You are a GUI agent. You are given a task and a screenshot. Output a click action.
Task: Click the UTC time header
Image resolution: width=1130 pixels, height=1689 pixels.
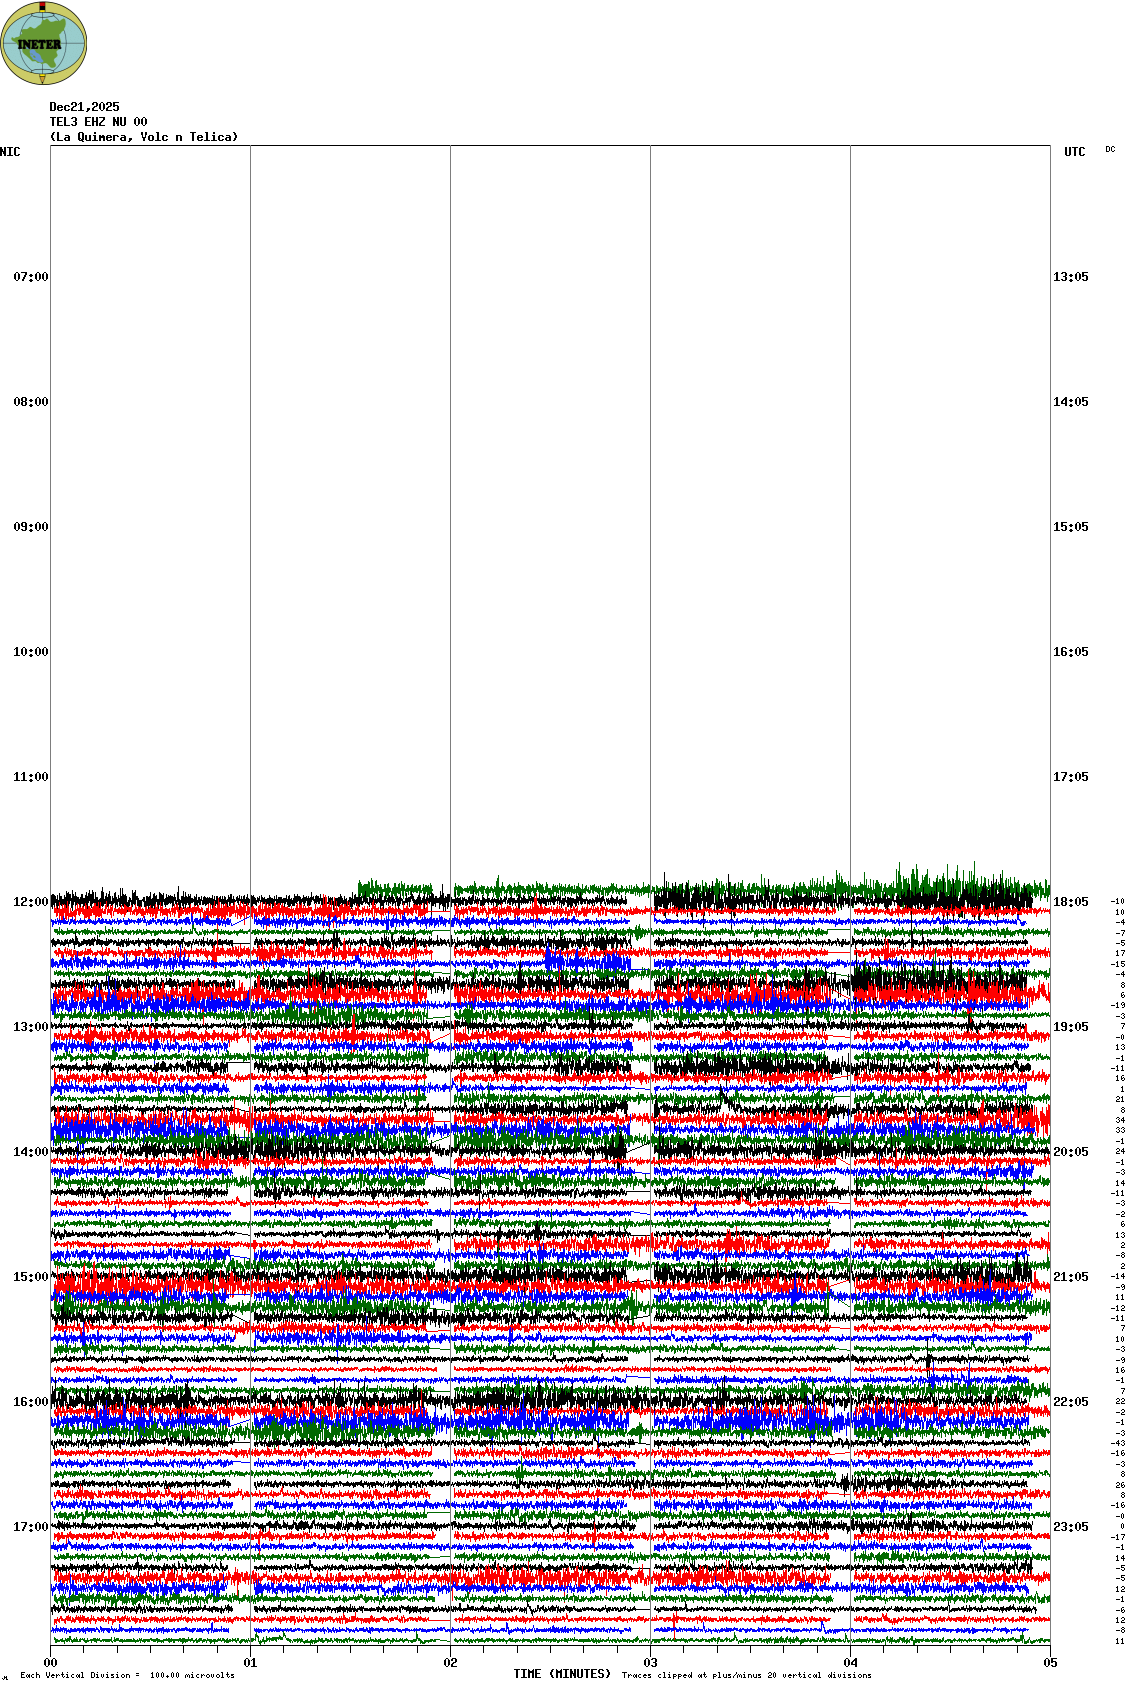tap(1074, 152)
